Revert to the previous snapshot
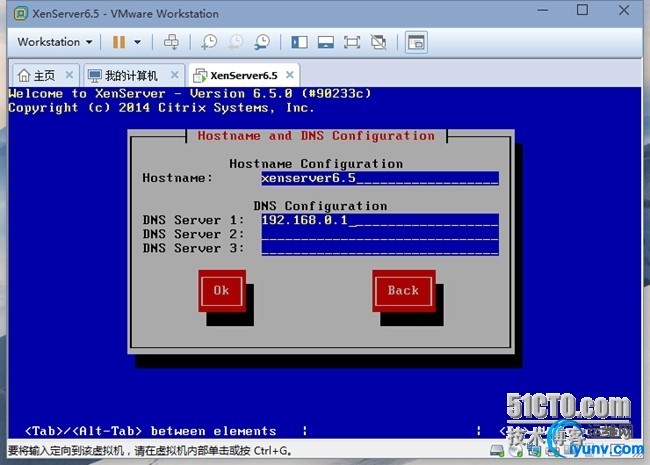650x465 pixels. point(236,42)
